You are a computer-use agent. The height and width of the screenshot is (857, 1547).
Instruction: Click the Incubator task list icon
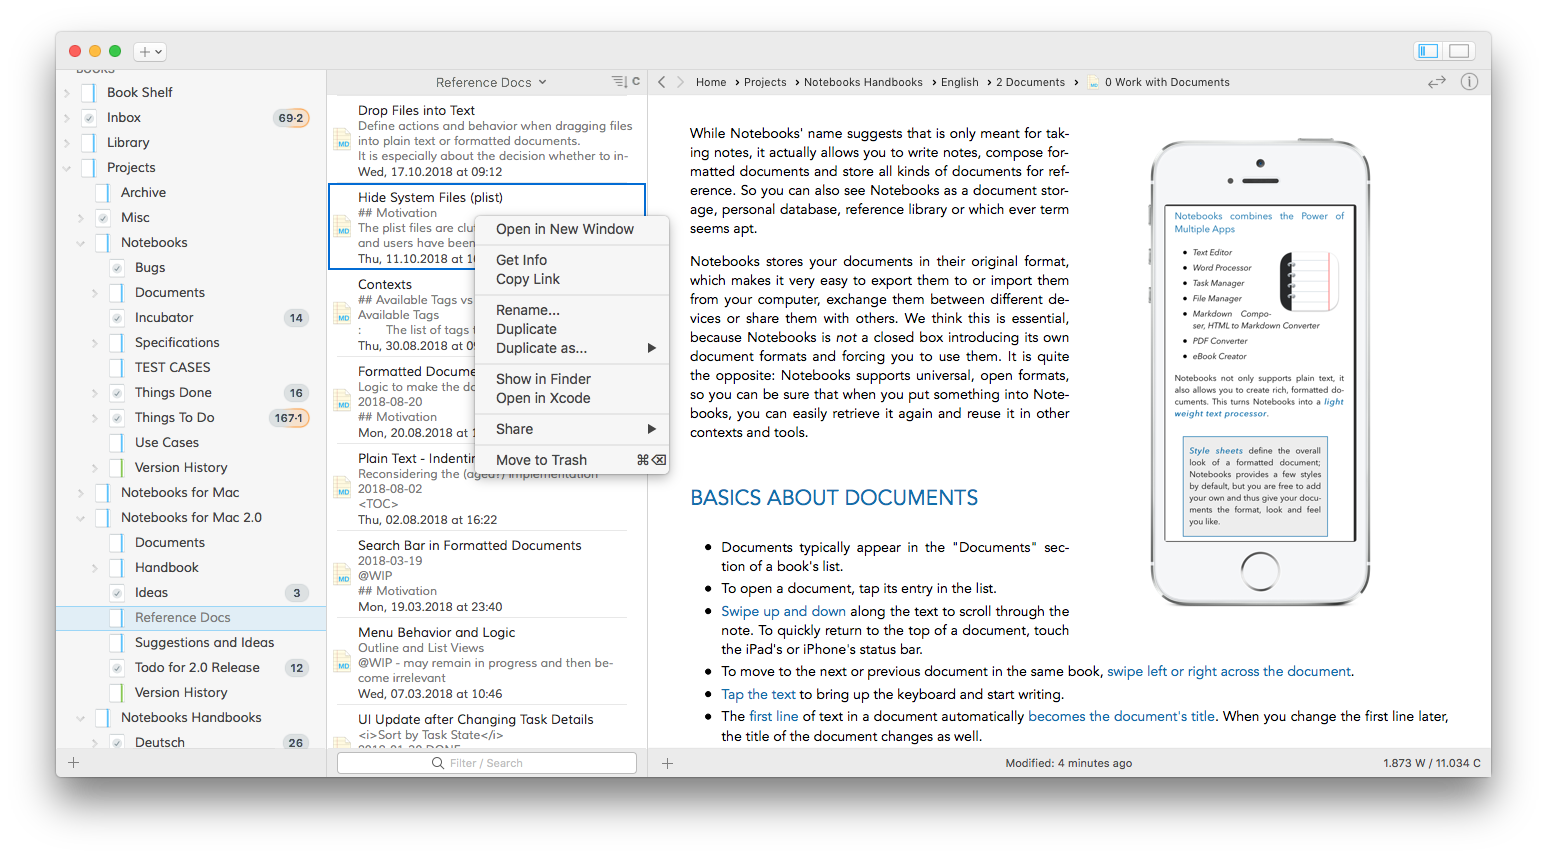117,318
